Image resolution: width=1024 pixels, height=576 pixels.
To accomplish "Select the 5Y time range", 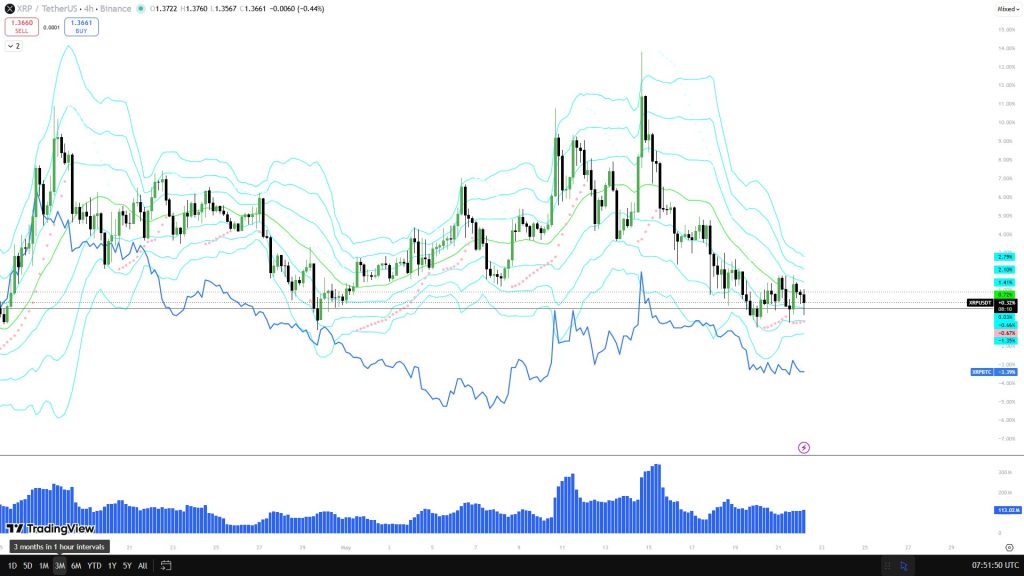I will point(127,566).
